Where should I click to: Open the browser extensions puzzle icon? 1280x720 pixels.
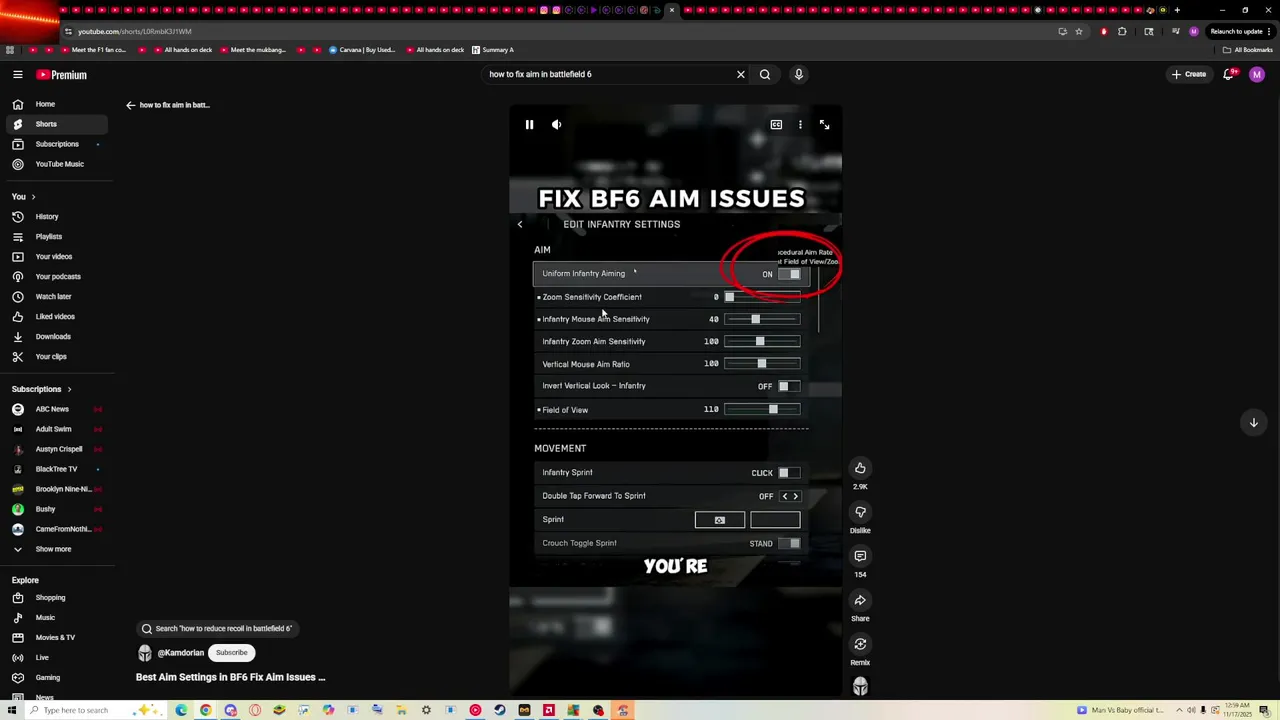point(1122,31)
